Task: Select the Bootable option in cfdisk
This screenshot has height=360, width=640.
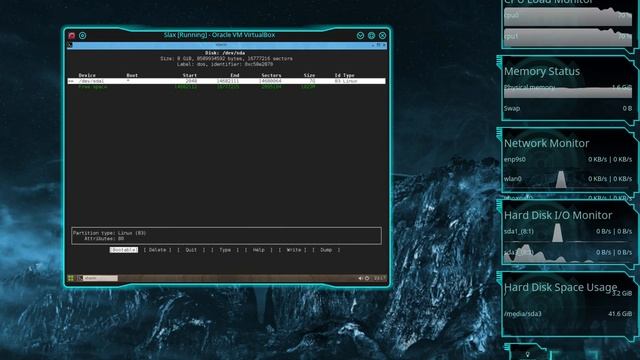Action: 124,250
